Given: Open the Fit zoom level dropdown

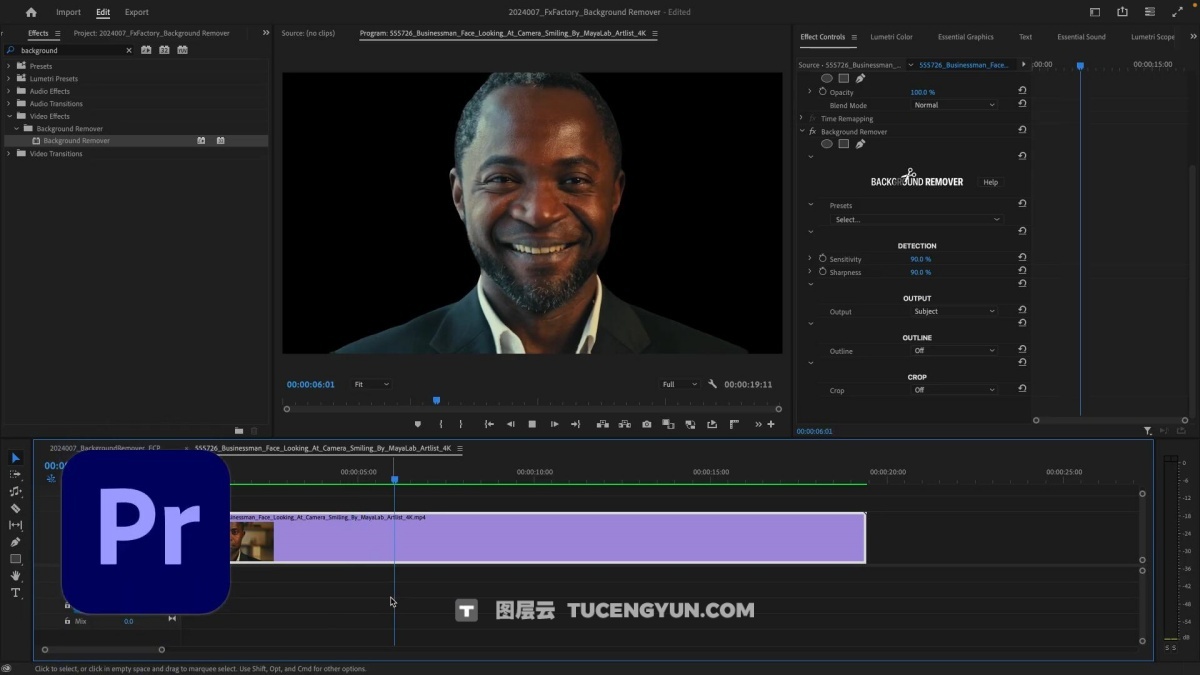Looking at the screenshot, I should click(x=371, y=384).
